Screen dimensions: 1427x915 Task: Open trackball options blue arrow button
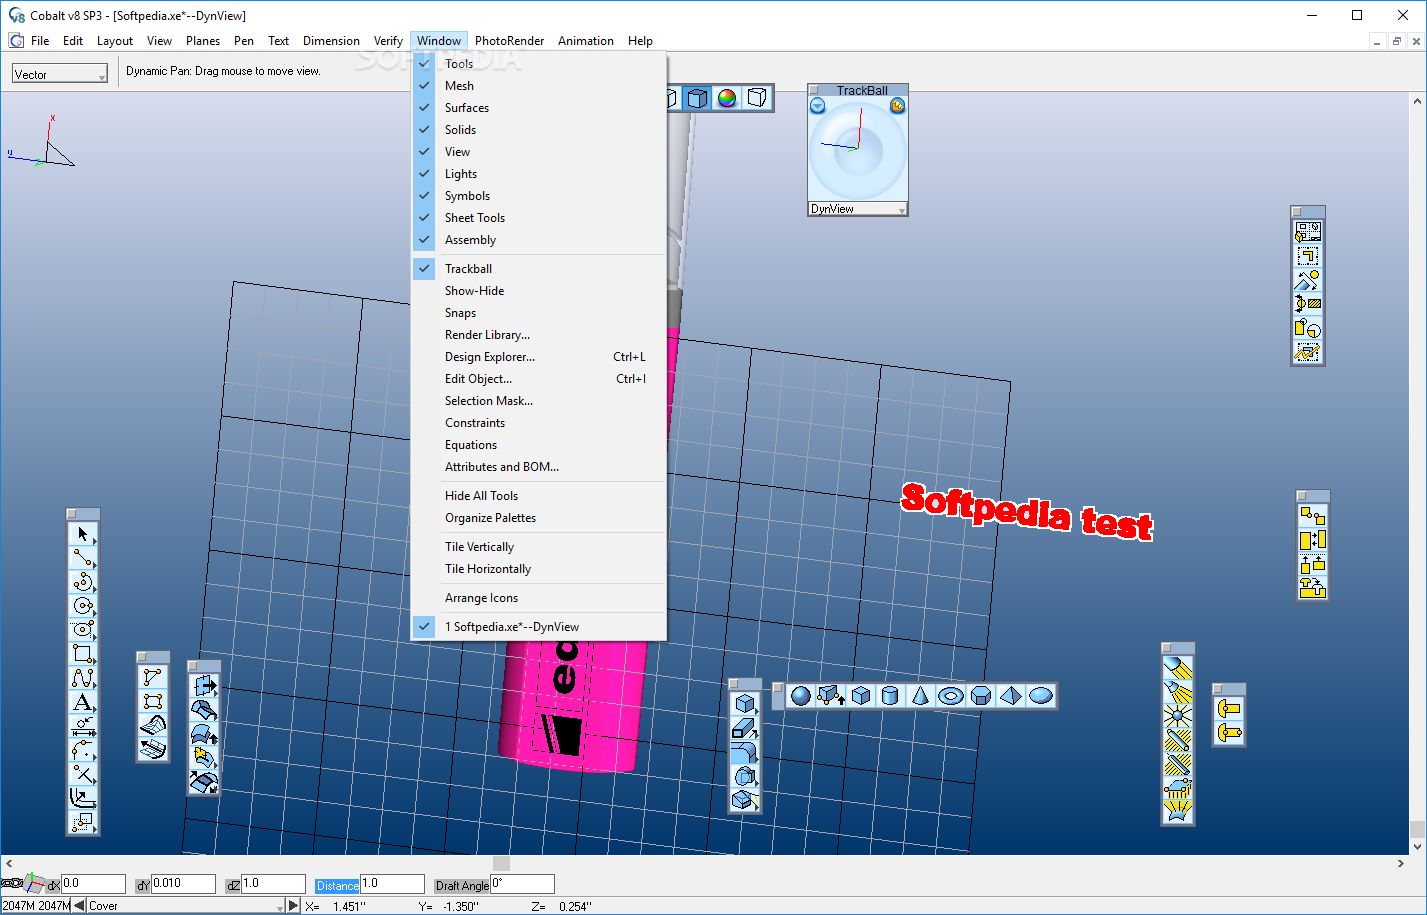click(x=817, y=105)
